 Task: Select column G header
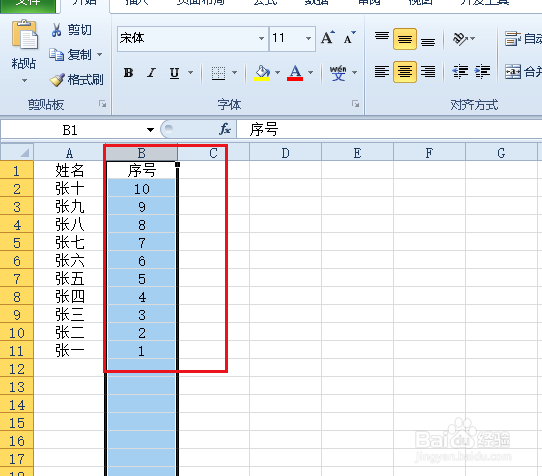(501, 152)
